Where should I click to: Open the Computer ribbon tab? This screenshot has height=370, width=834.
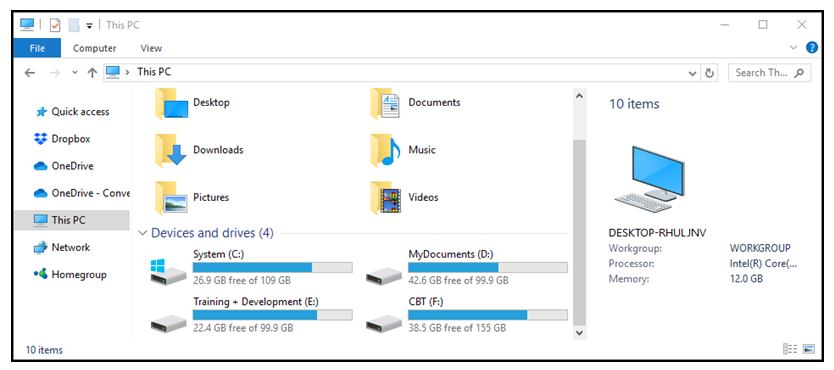(x=95, y=48)
